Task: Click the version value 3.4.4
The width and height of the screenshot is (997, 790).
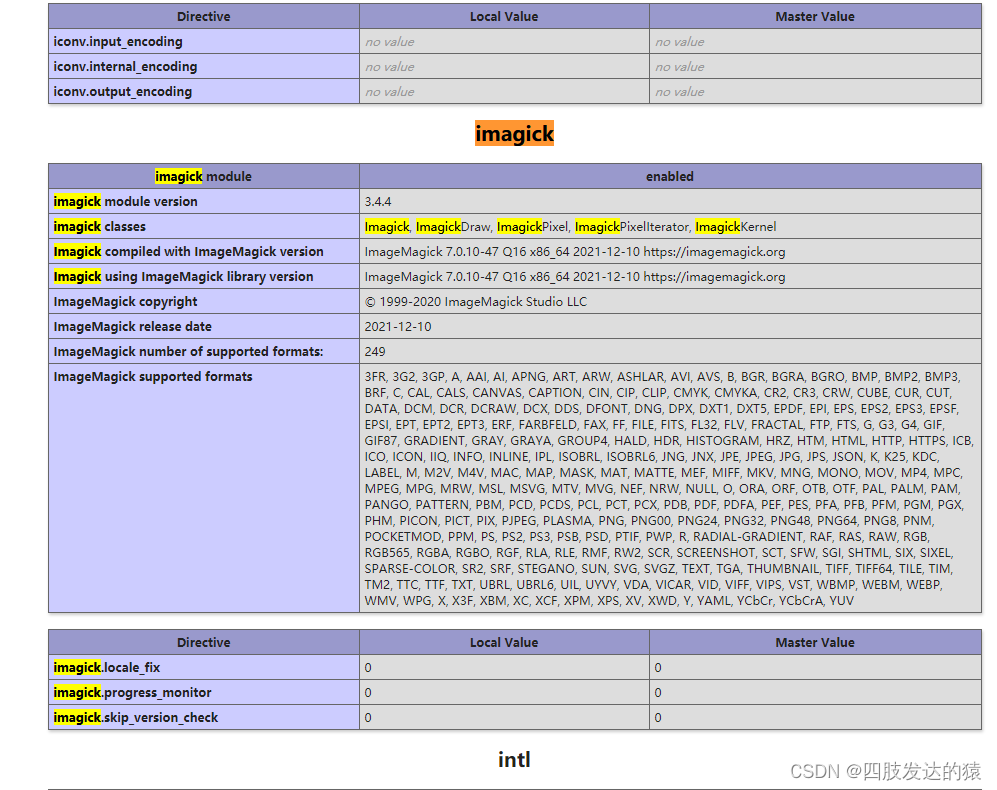Action: coord(378,202)
